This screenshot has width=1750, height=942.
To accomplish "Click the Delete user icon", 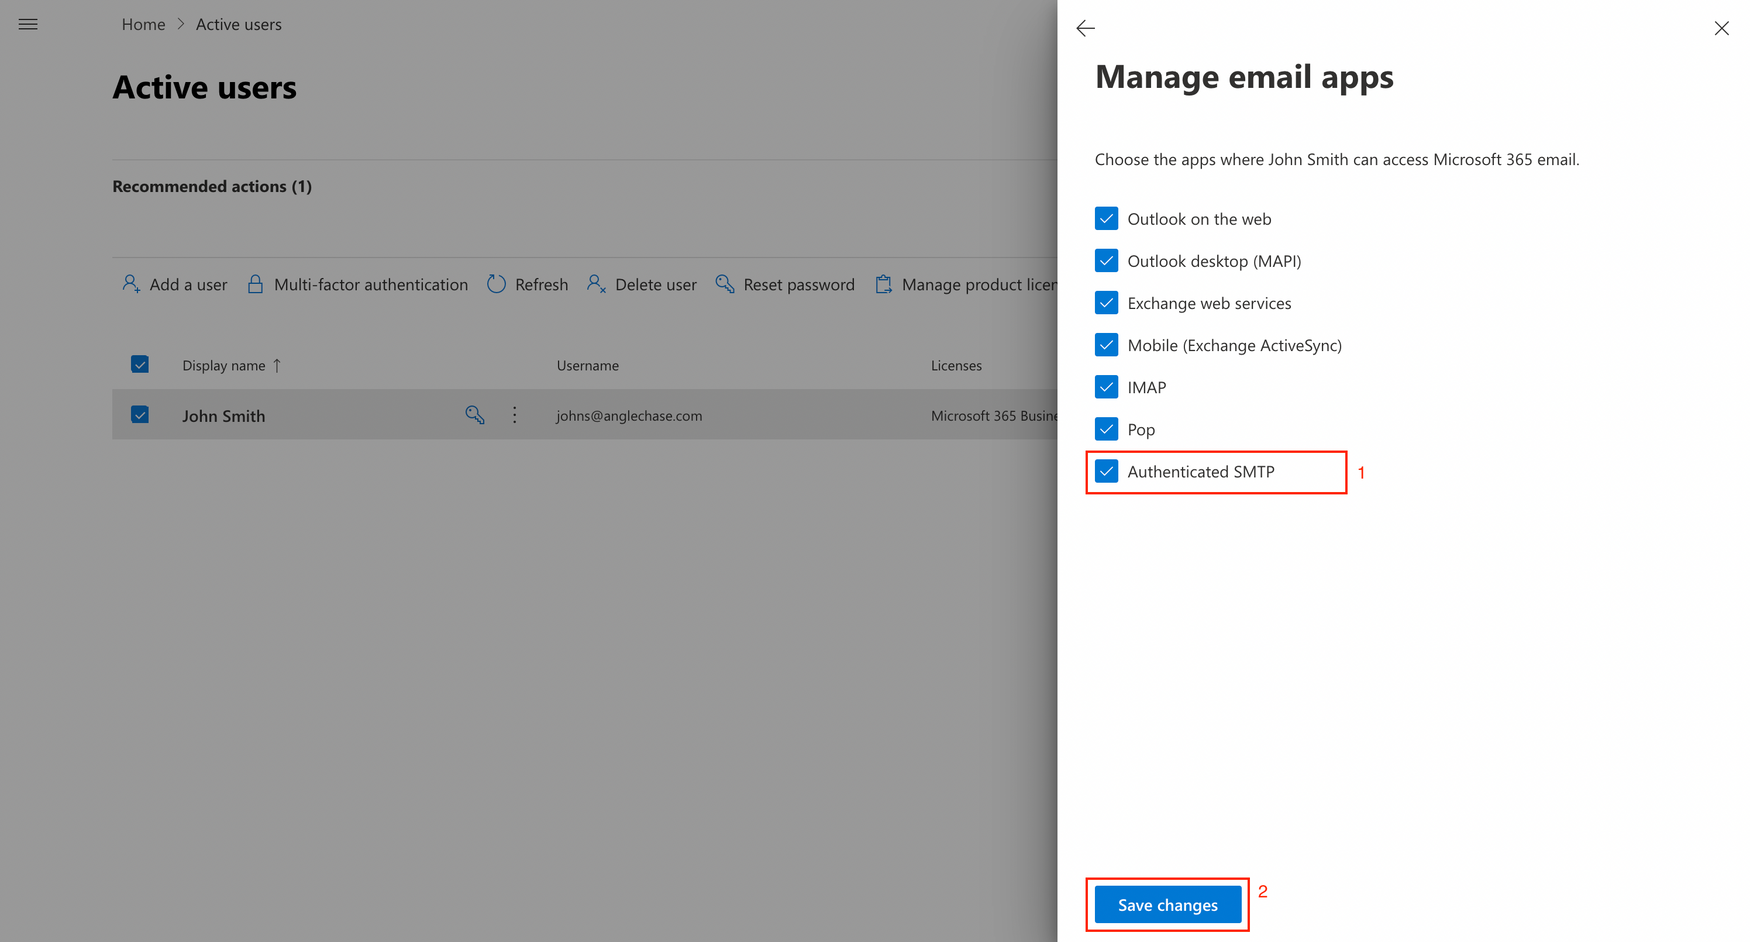I will pyautogui.click(x=597, y=284).
